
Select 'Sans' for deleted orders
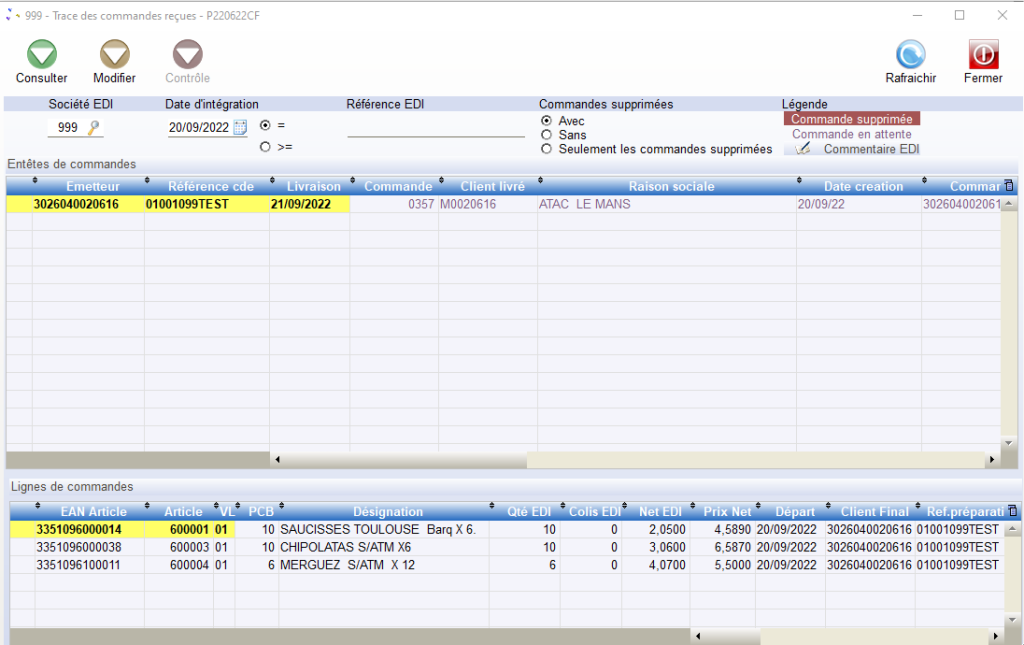546,135
